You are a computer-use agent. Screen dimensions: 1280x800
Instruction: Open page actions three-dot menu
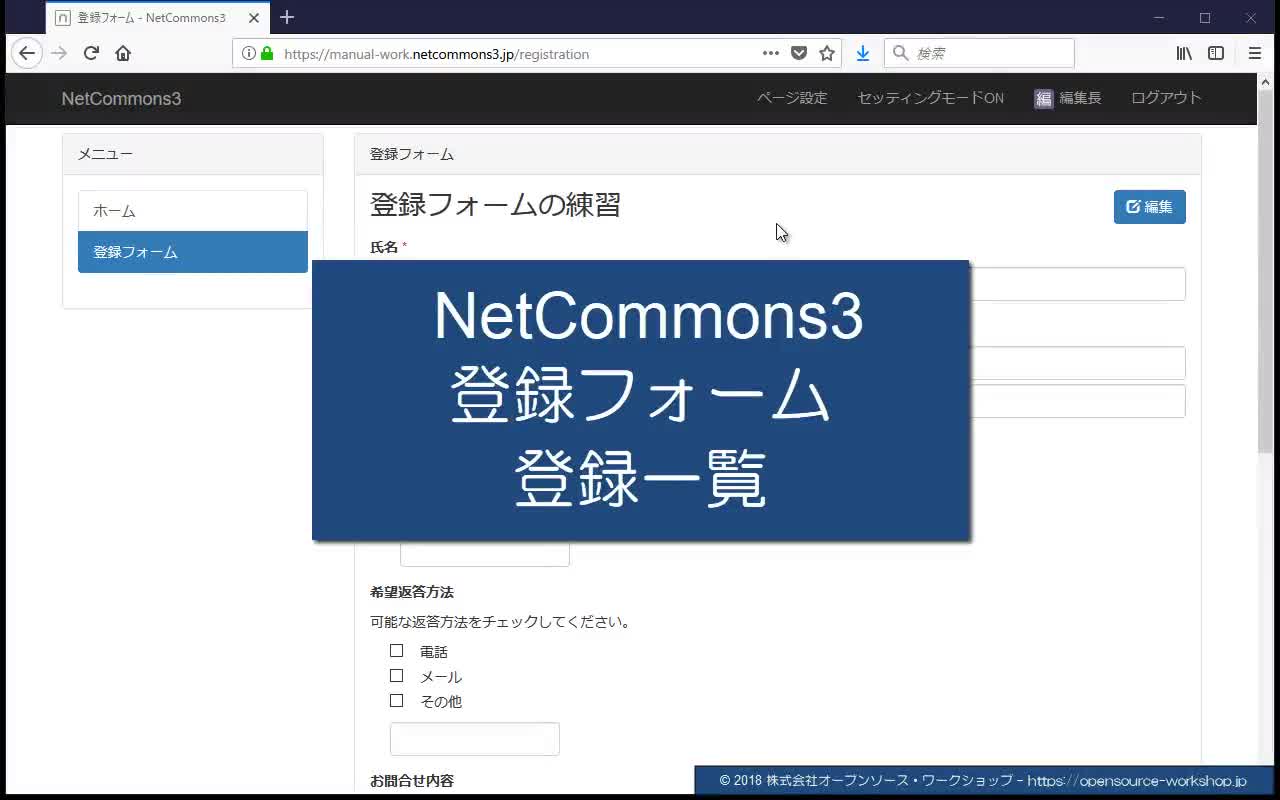pos(771,54)
